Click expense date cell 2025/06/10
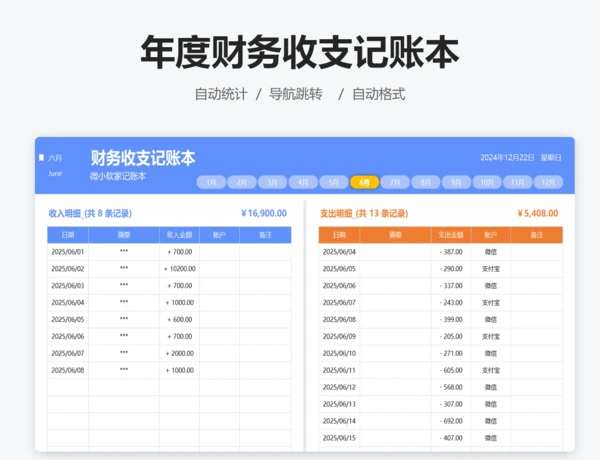The height and width of the screenshot is (460, 600). tap(339, 353)
